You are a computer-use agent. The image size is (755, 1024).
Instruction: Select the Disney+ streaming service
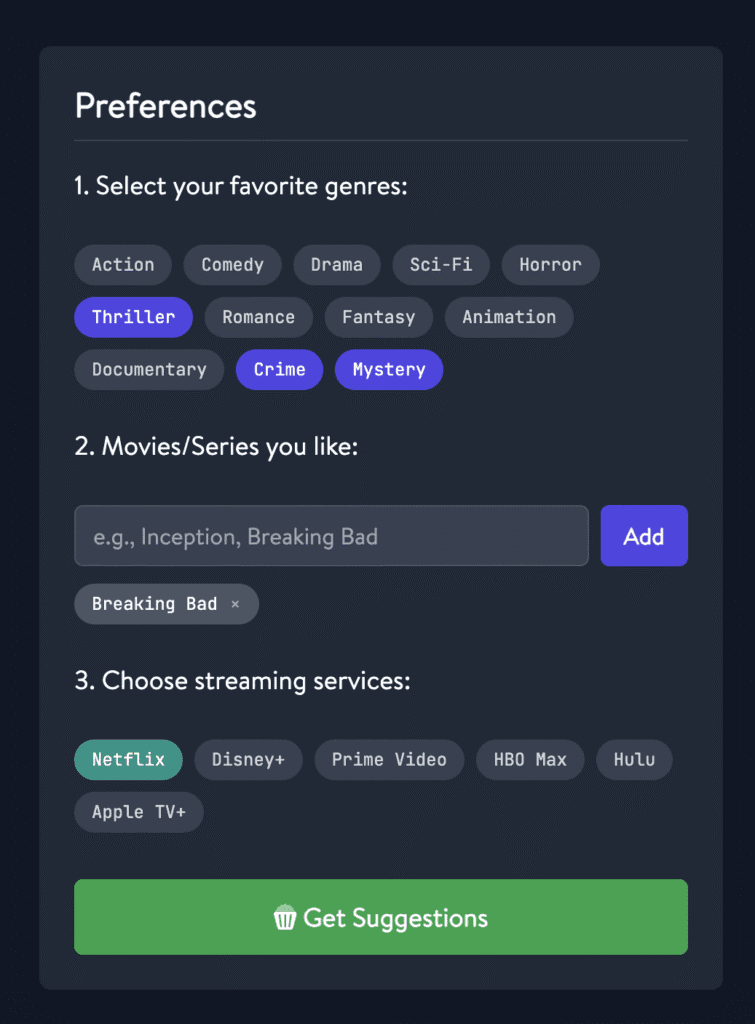point(248,759)
